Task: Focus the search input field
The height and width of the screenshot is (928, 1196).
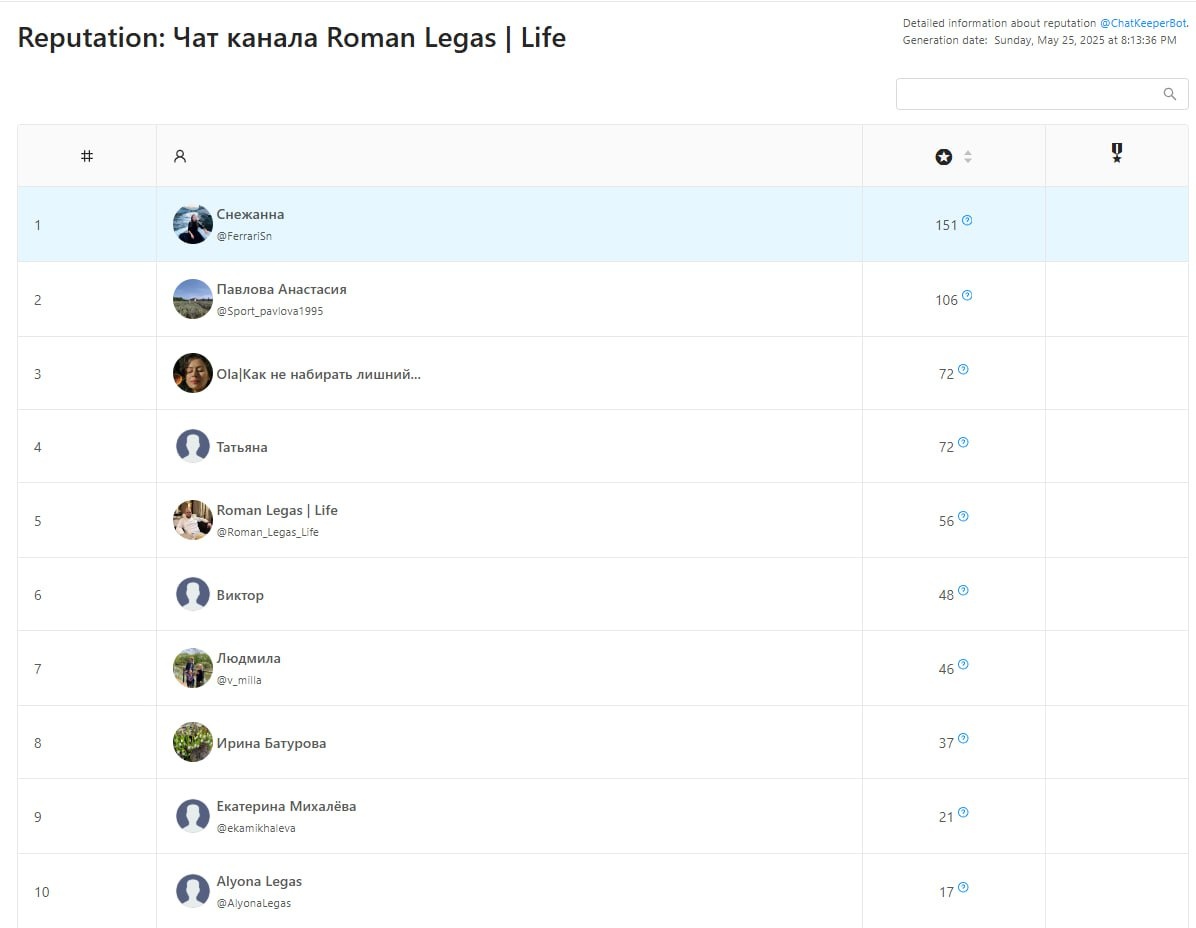Action: pos(1042,94)
